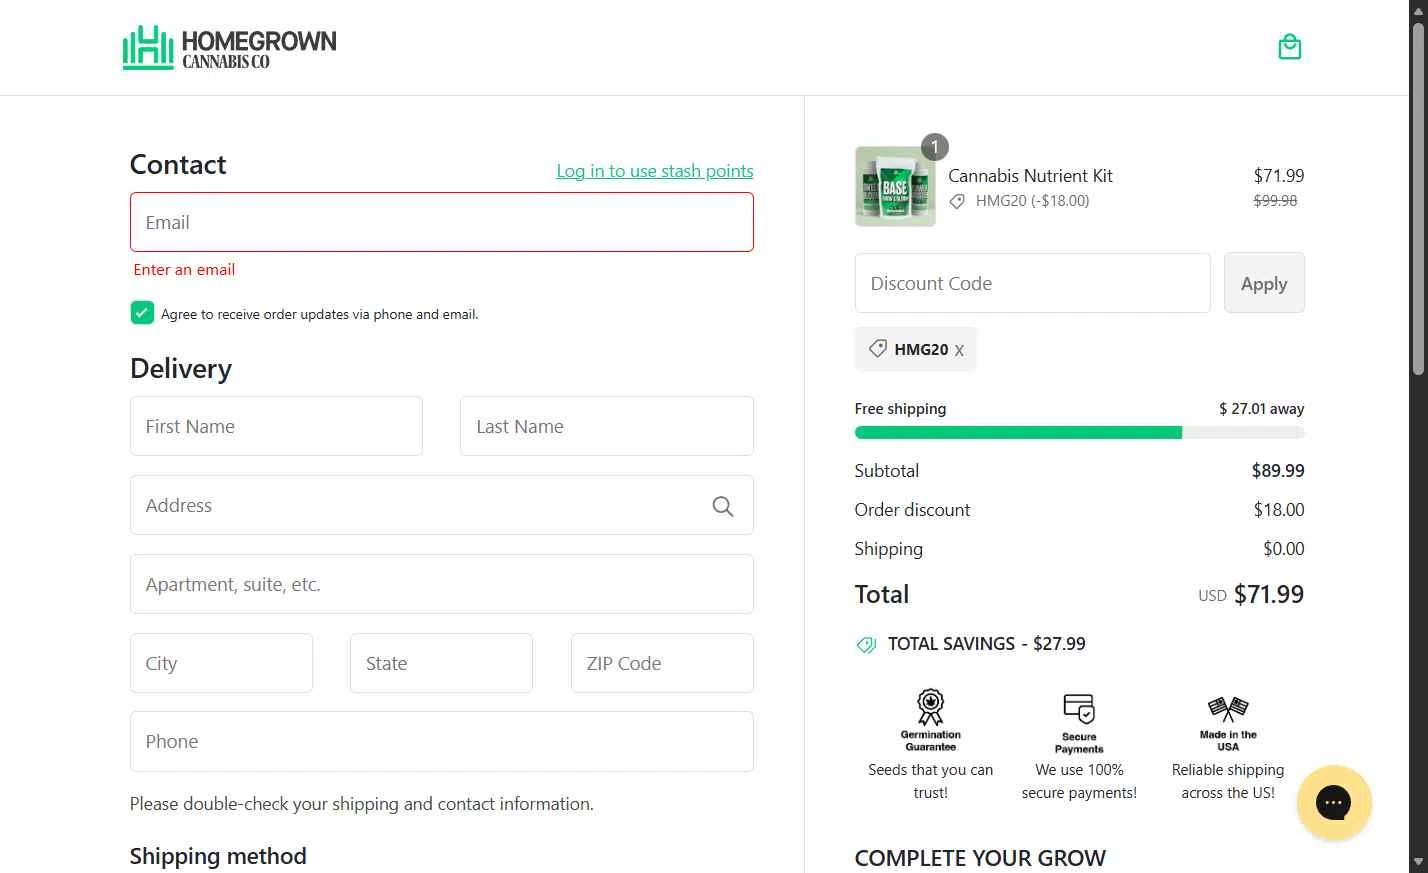The height and width of the screenshot is (873, 1428).
Task: Click 'We use 100% secure payments!' text
Action: coord(1079,781)
